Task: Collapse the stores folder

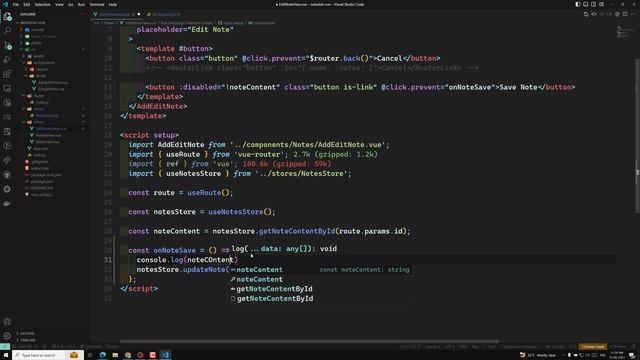Action: pos(39,109)
